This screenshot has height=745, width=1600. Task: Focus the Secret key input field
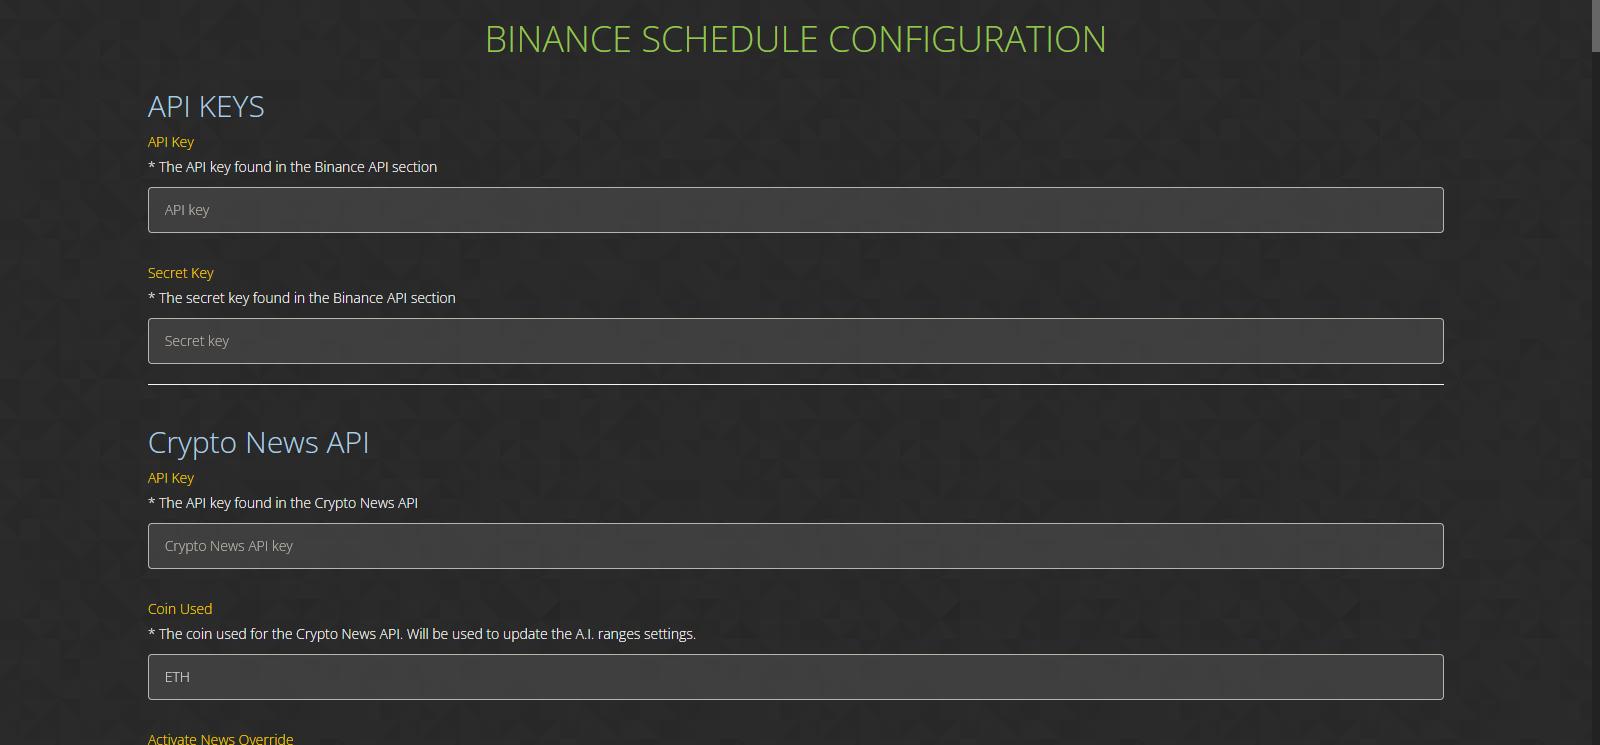click(795, 341)
